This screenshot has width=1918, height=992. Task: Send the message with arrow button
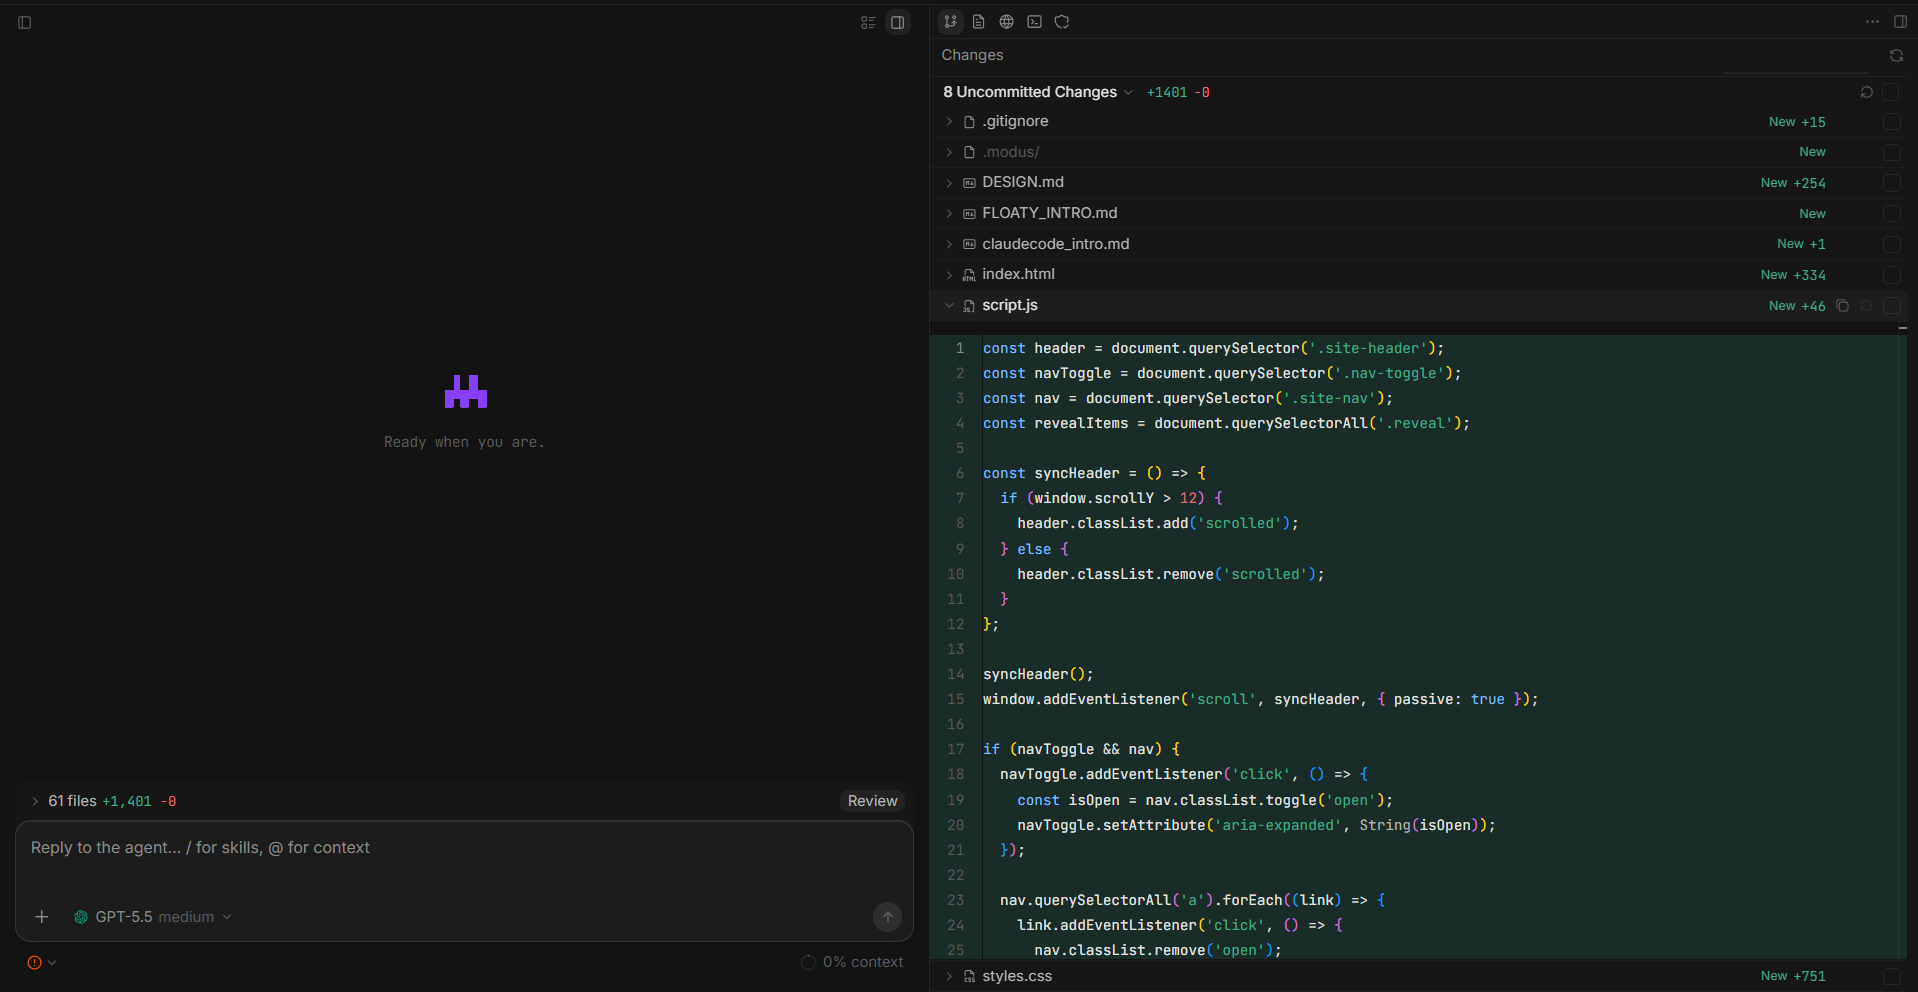point(887,917)
